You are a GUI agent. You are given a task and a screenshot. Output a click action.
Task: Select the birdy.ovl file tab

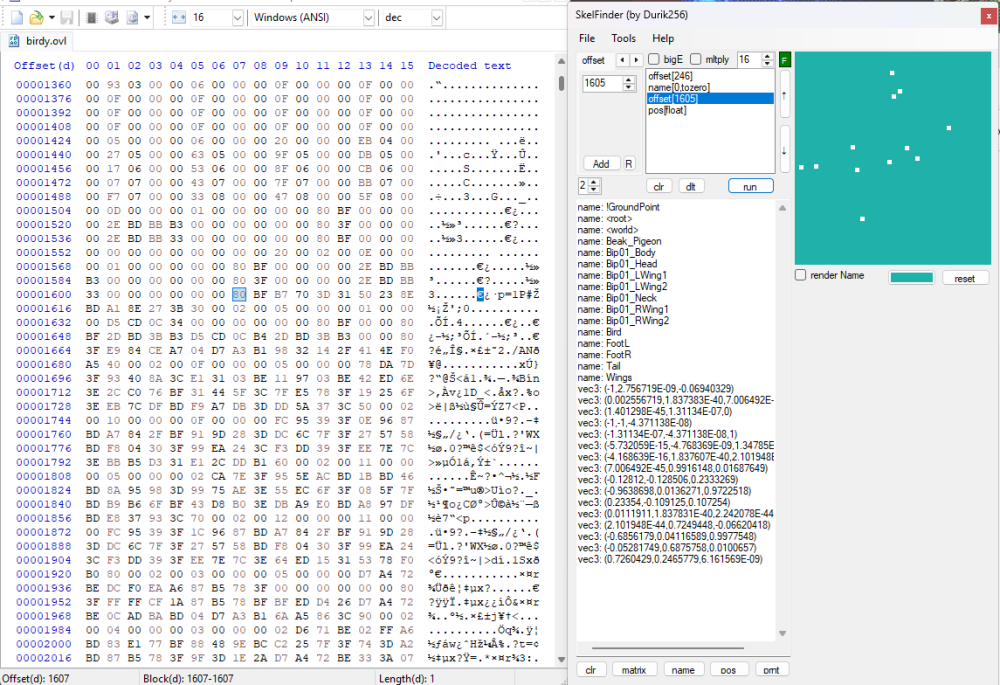click(38, 41)
